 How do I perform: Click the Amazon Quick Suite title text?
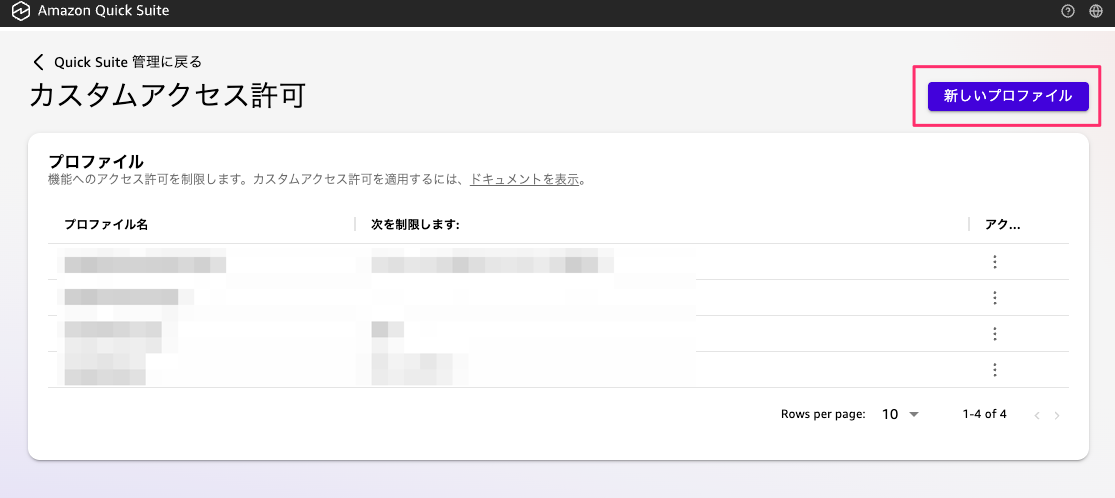[x=103, y=11]
